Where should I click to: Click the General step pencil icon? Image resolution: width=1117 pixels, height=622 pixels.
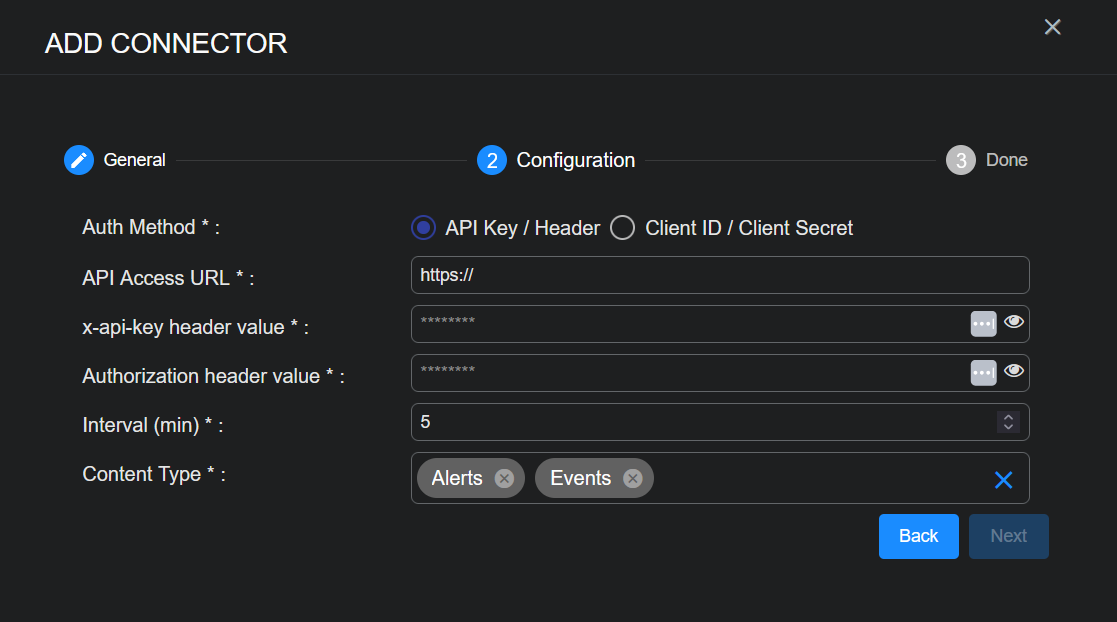coord(79,160)
